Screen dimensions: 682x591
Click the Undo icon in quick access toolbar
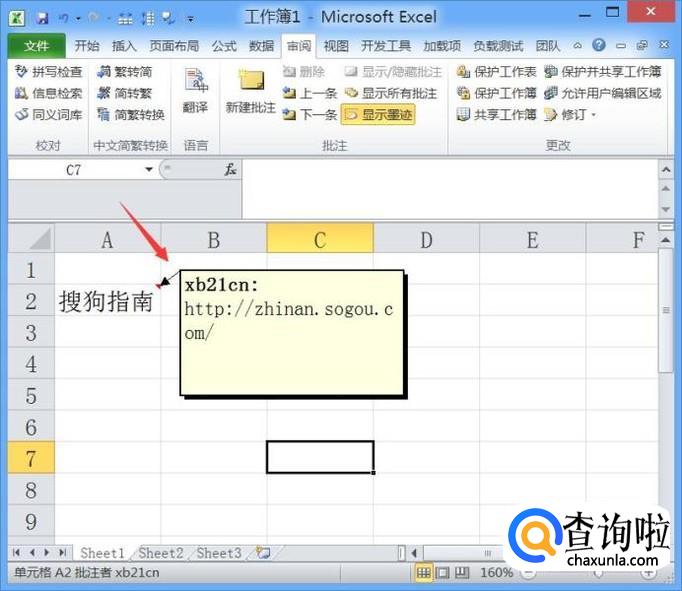pyautogui.click(x=64, y=18)
